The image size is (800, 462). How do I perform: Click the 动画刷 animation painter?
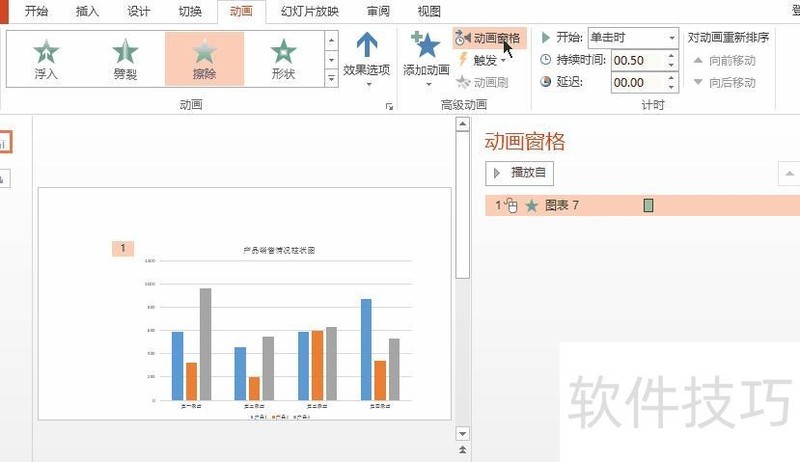click(482, 82)
